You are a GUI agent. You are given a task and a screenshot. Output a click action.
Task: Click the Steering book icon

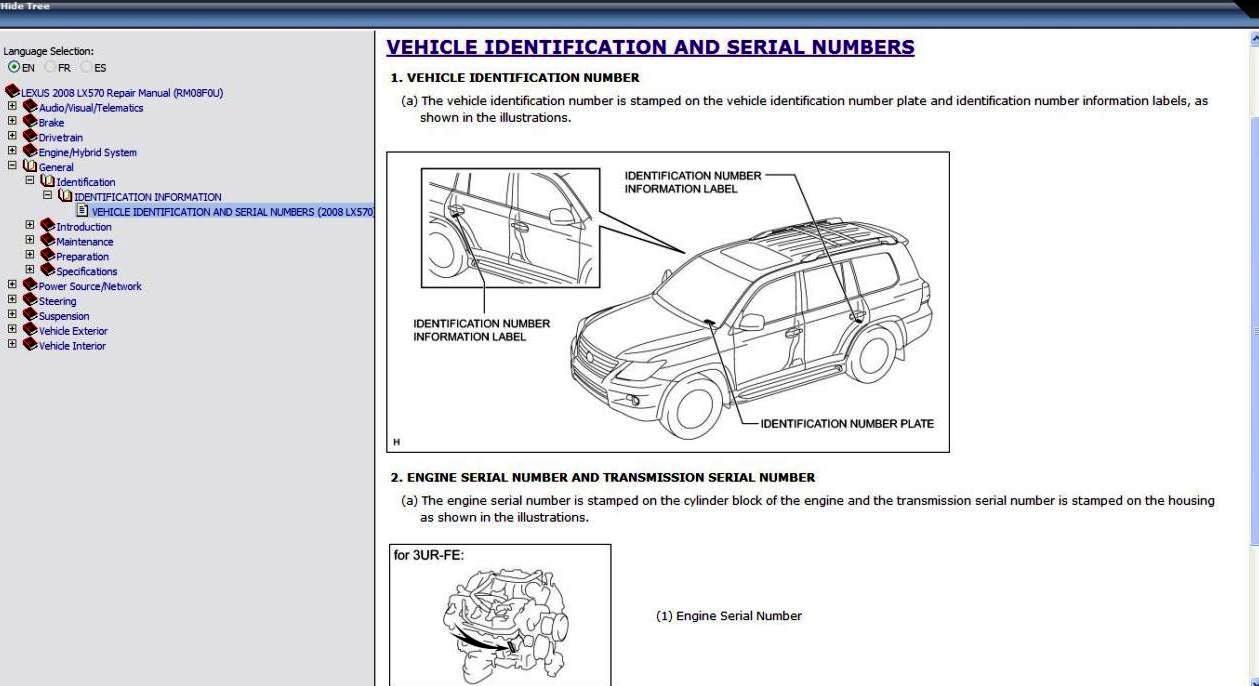(30, 300)
